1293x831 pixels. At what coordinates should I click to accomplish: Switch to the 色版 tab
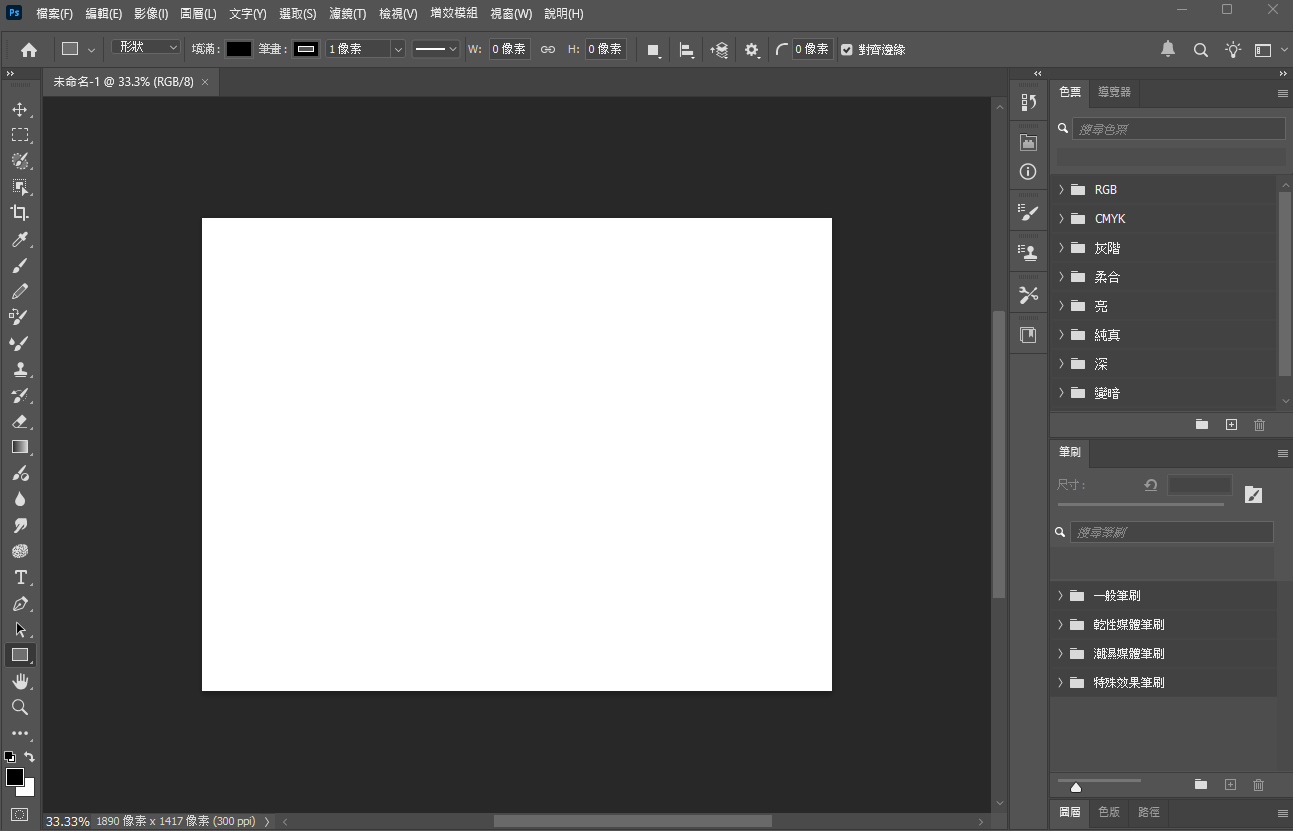pyautogui.click(x=1109, y=812)
